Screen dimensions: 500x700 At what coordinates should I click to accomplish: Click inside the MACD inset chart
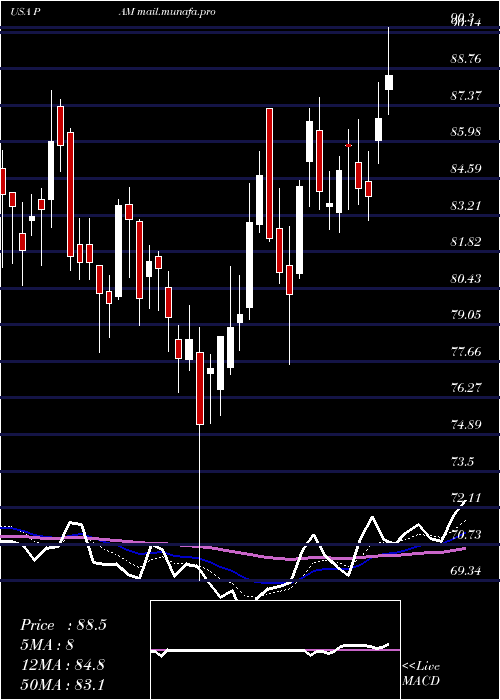tap(275, 650)
